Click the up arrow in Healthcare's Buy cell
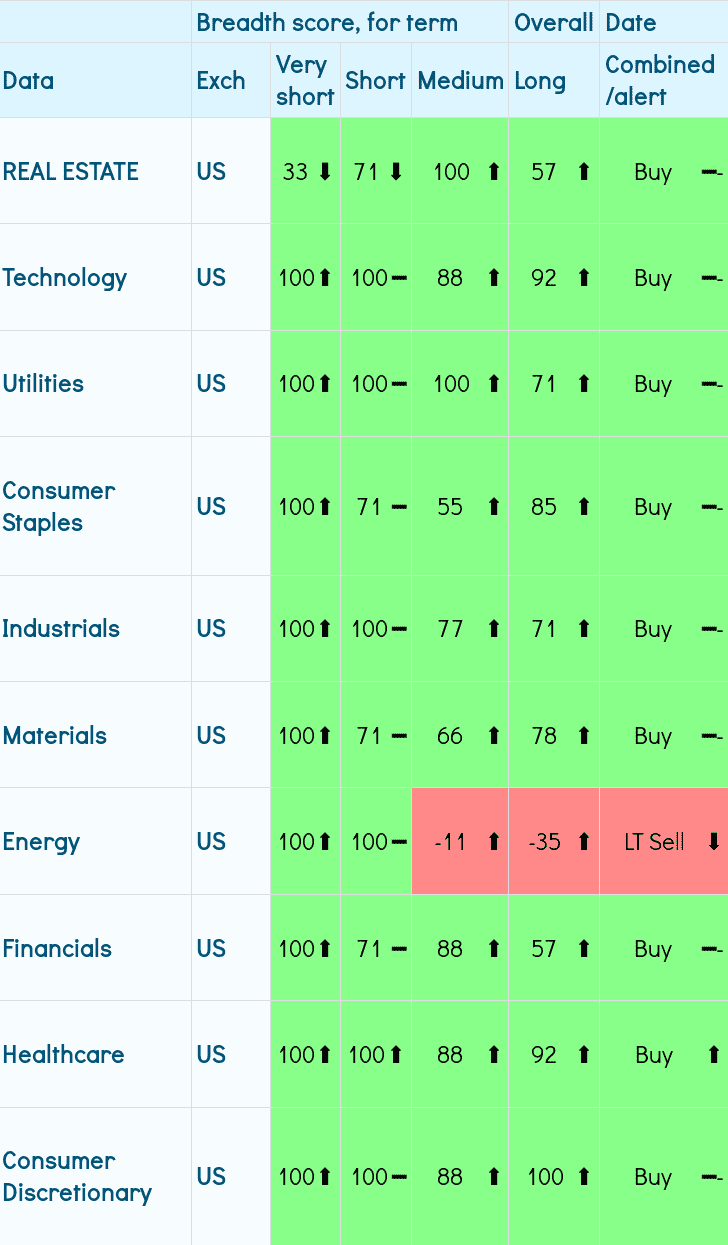 [713, 1055]
